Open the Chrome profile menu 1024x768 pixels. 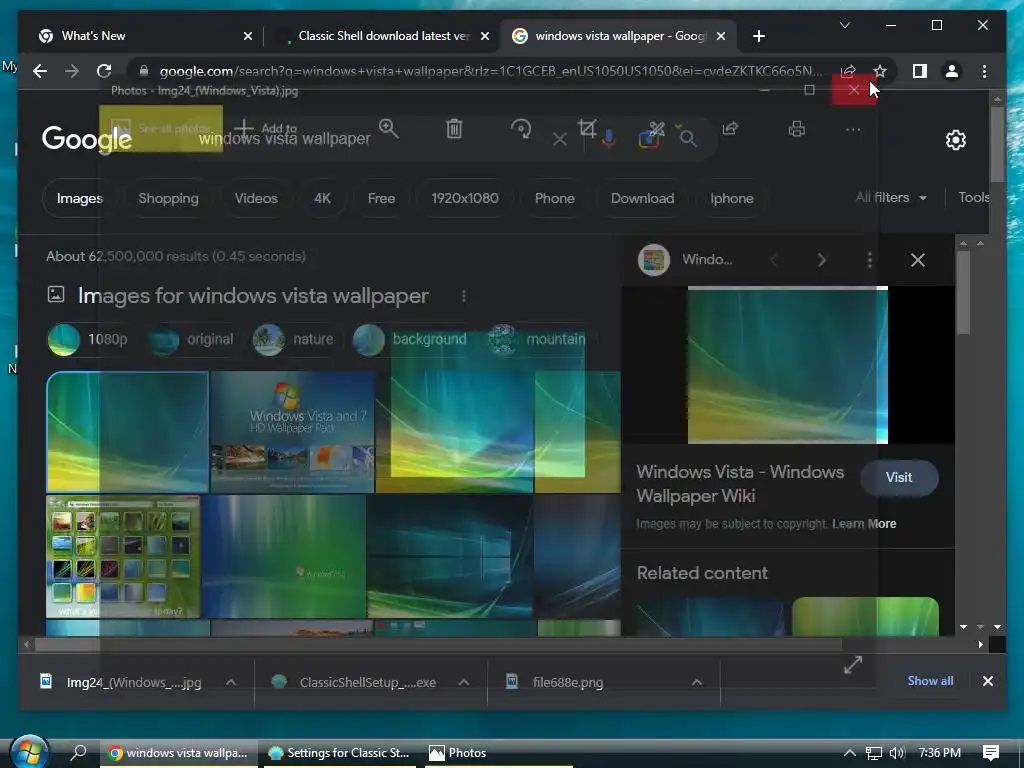tap(952, 71)
